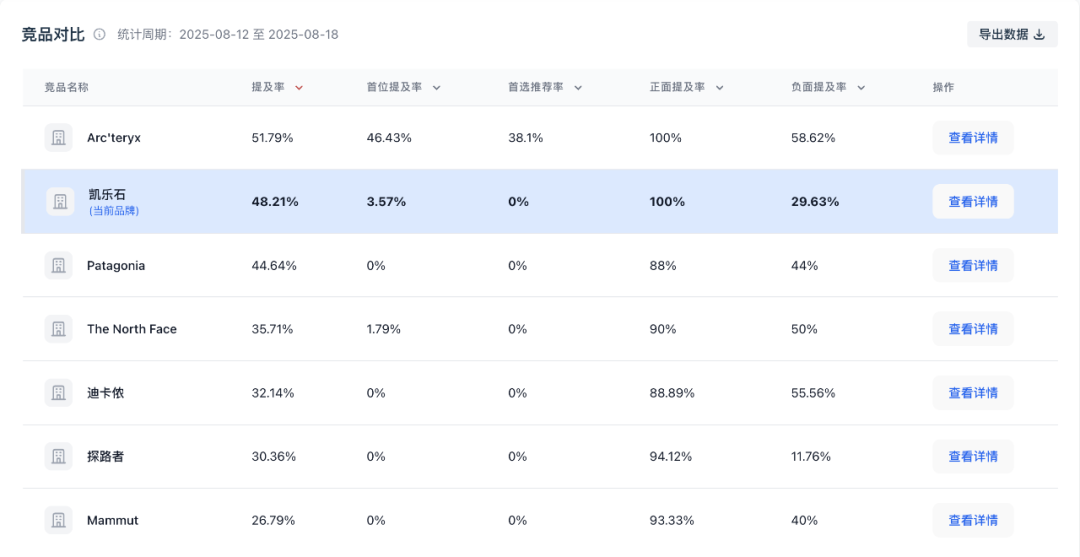Click the (当前品牌) label
This screenshot has height=557, width=1080.
(x=114, y=211)
